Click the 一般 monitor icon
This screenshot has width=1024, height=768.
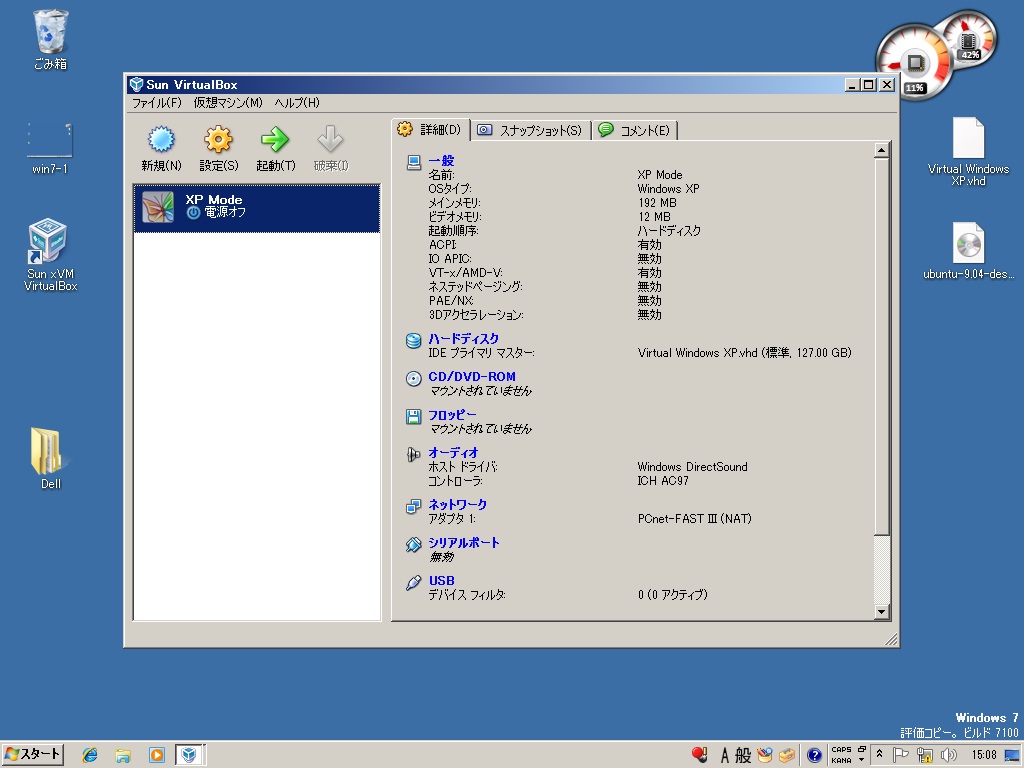click(x=413, y=162)
